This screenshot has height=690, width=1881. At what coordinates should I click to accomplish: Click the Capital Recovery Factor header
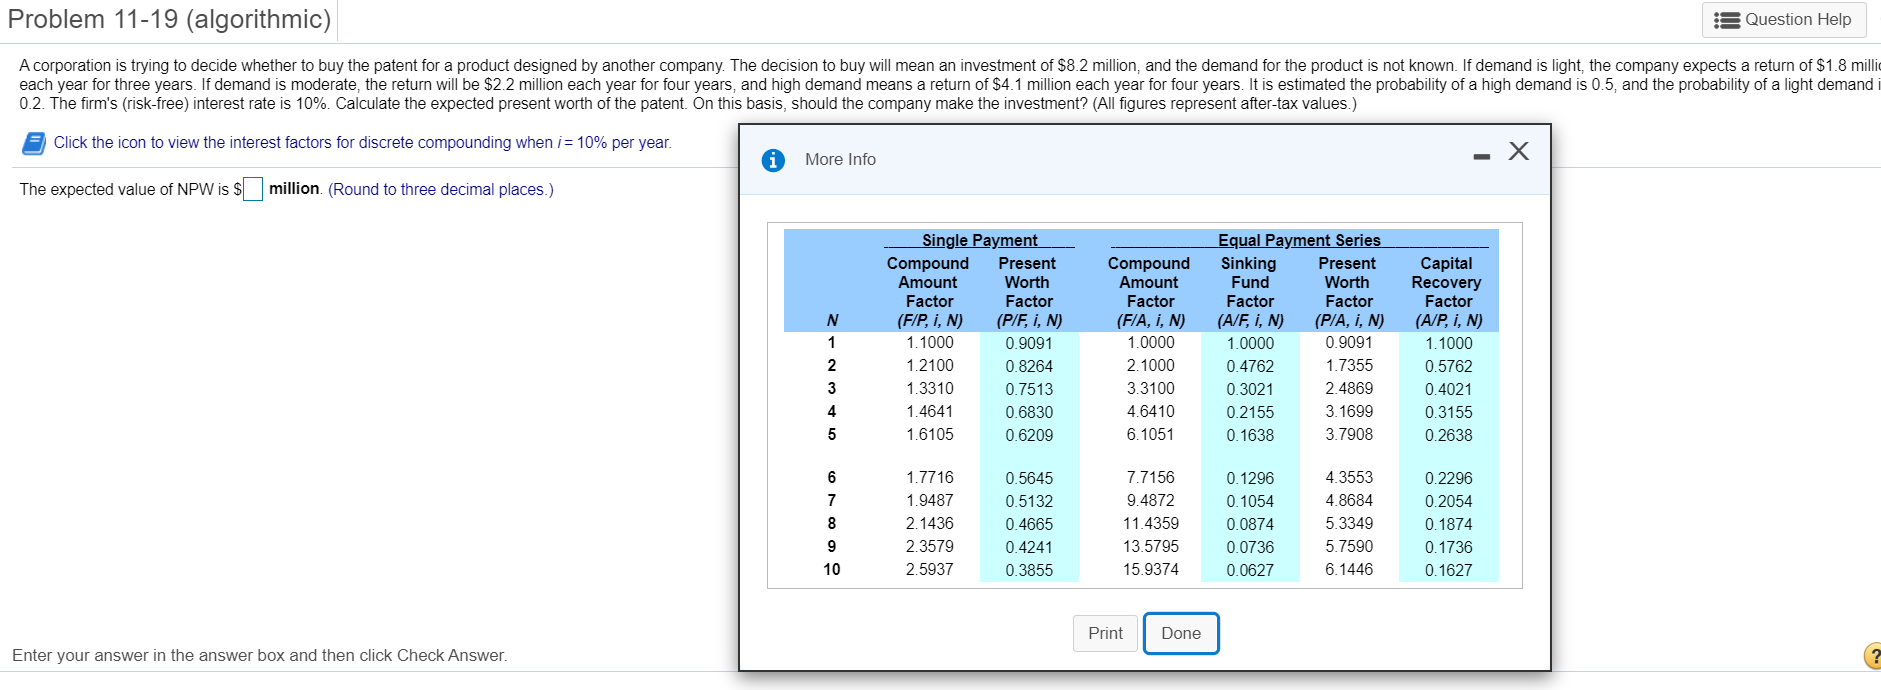click(x=1447, y=282)
